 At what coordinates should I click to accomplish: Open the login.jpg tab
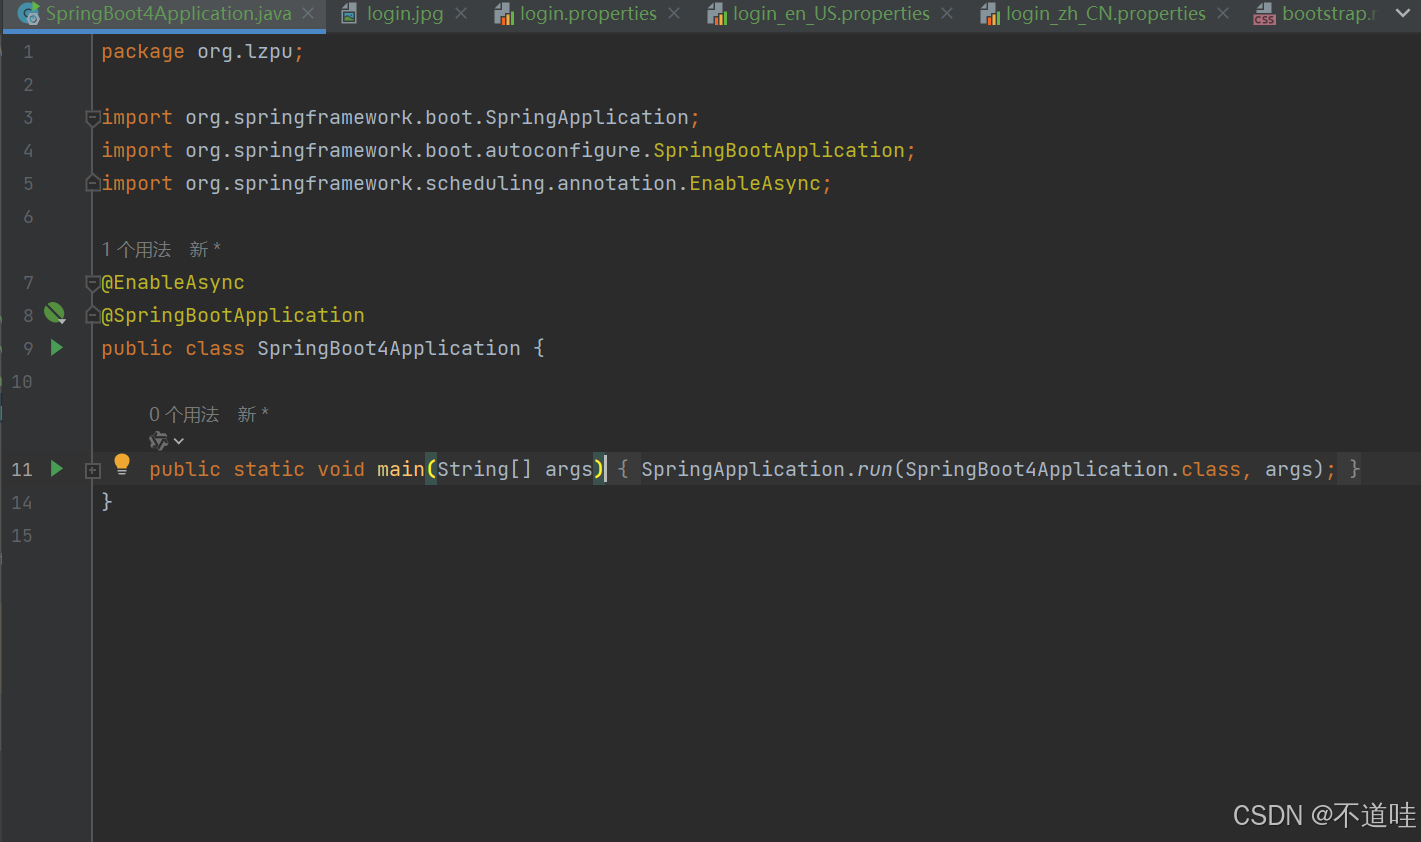click(x=405, y=14)
